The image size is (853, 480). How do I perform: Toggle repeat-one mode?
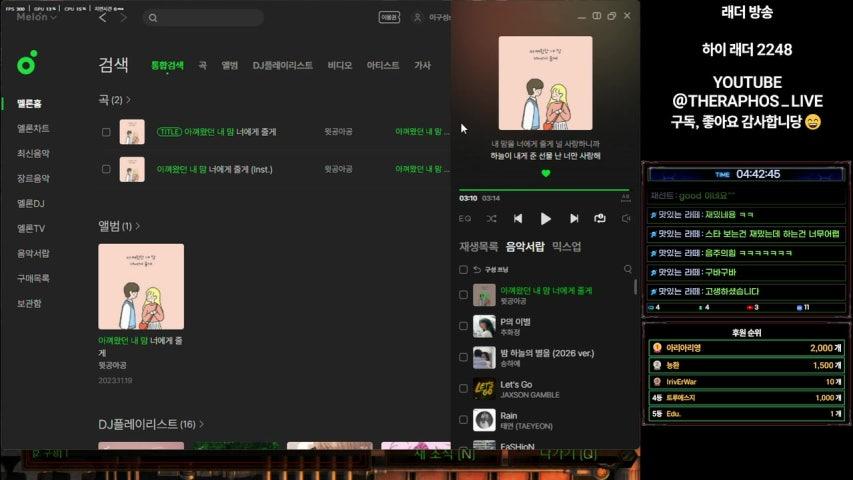click(600, 218)
